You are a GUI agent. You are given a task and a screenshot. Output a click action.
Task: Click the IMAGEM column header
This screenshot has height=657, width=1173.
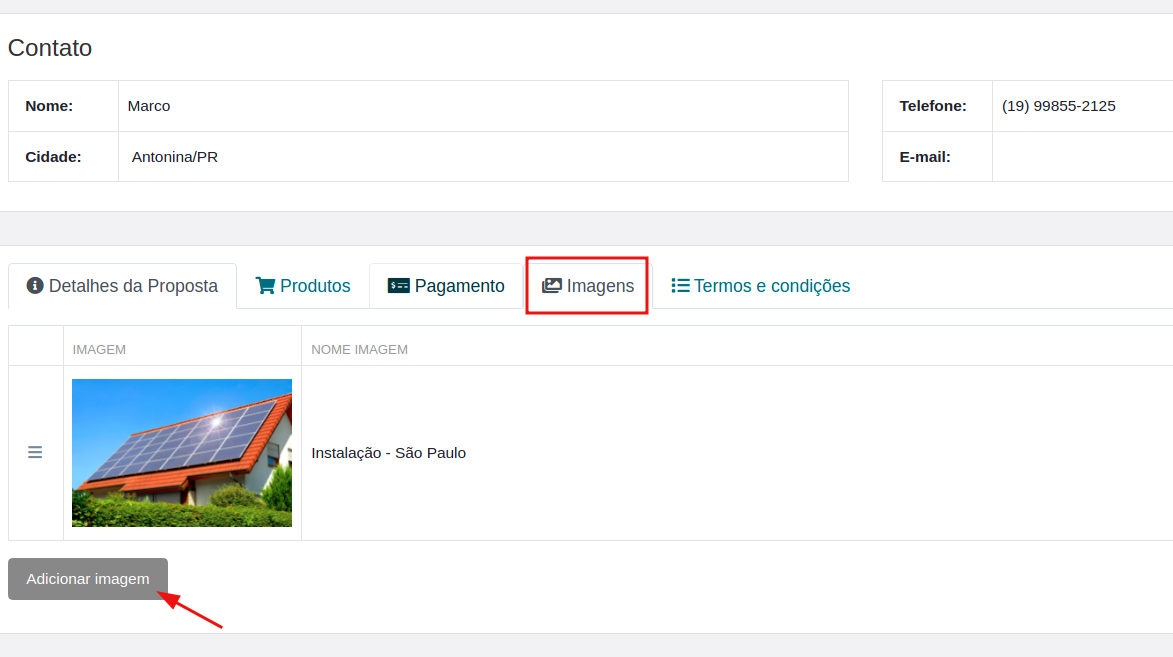coord(99,349)
